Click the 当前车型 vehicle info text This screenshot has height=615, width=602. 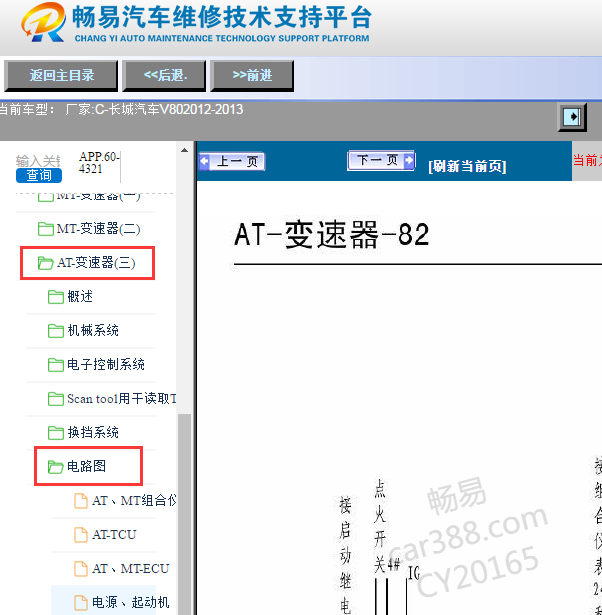[x=121, y=109]
